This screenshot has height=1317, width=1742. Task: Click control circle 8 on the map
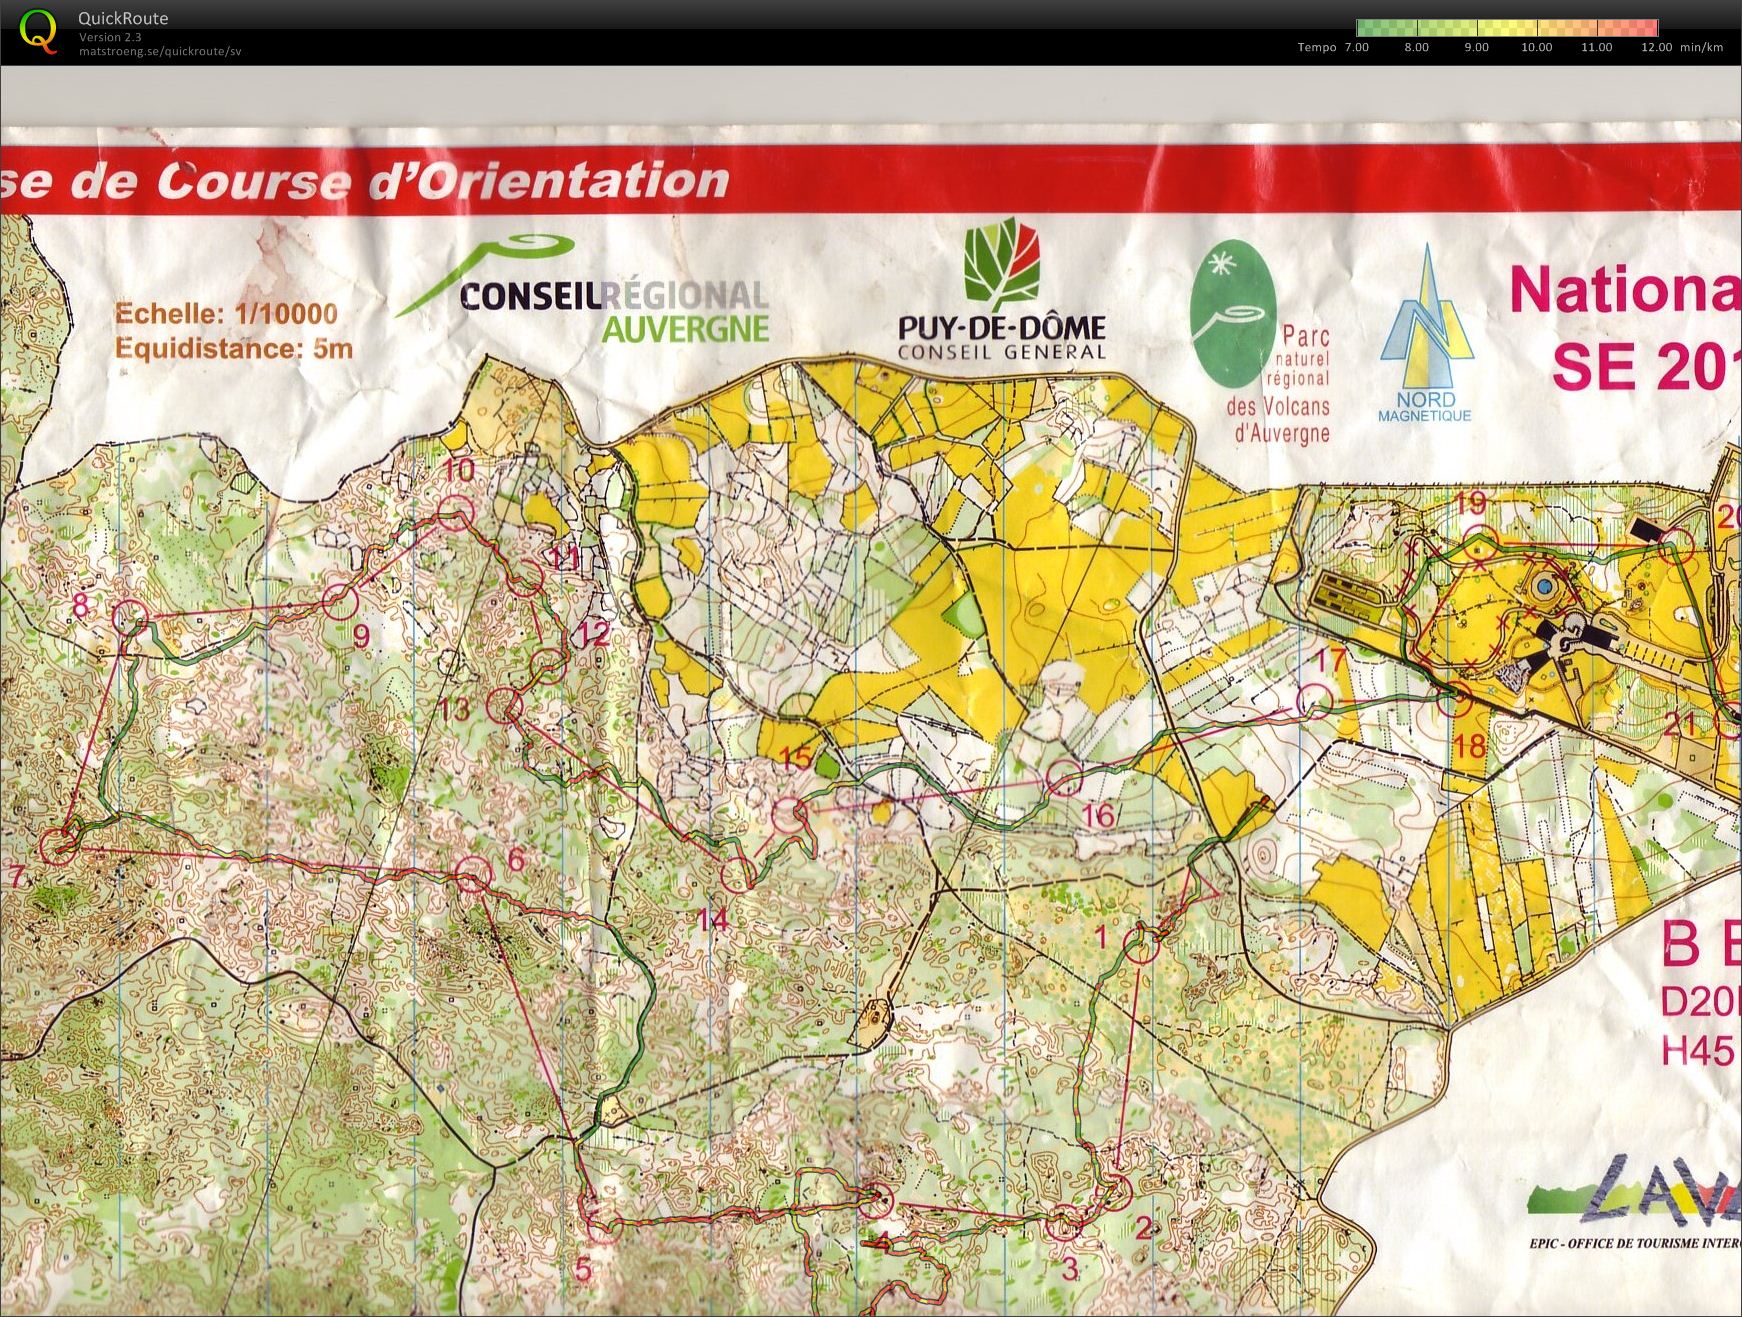point(131,618)
